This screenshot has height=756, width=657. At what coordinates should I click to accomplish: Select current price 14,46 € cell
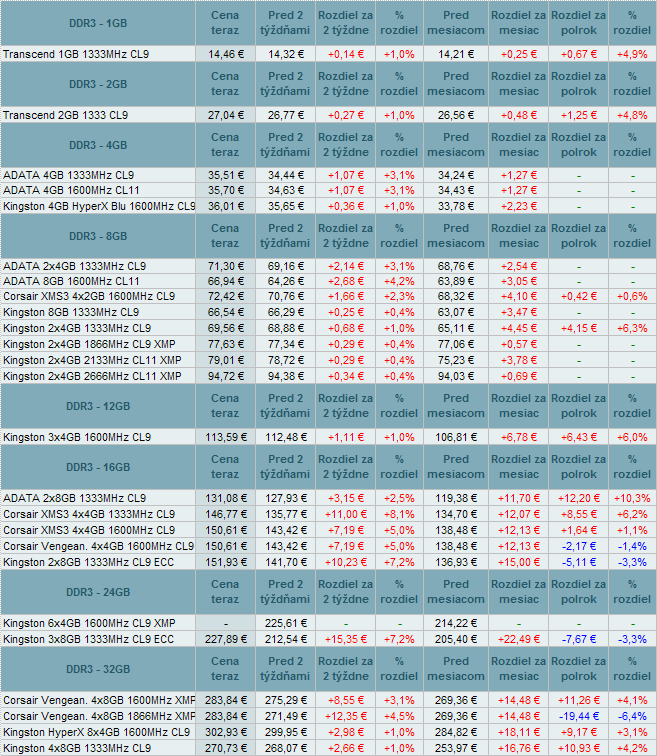tap(226, 54)
